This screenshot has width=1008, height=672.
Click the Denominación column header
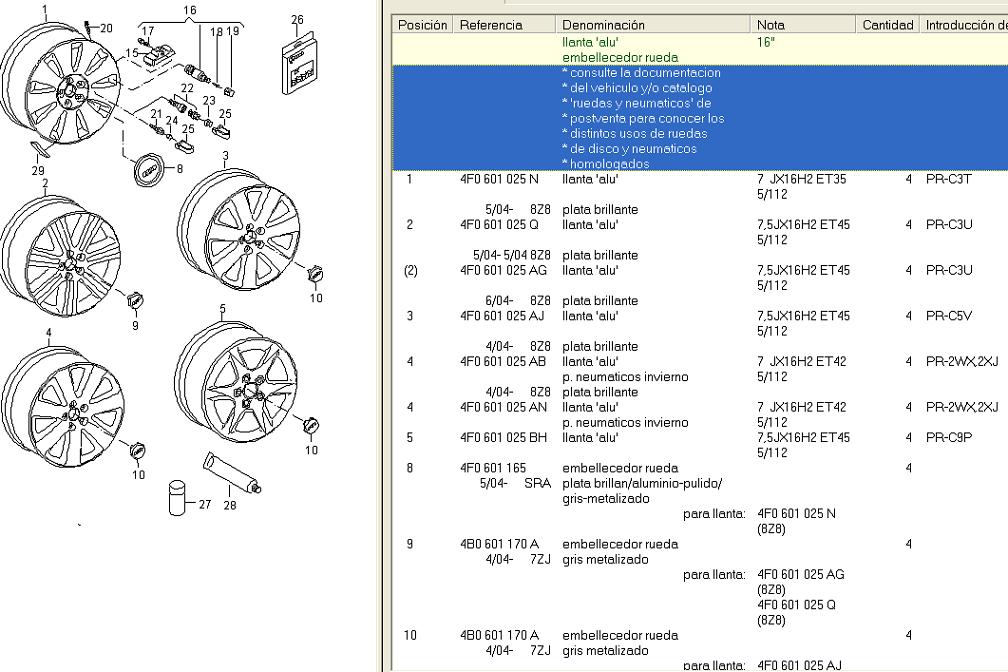[652, 25]
